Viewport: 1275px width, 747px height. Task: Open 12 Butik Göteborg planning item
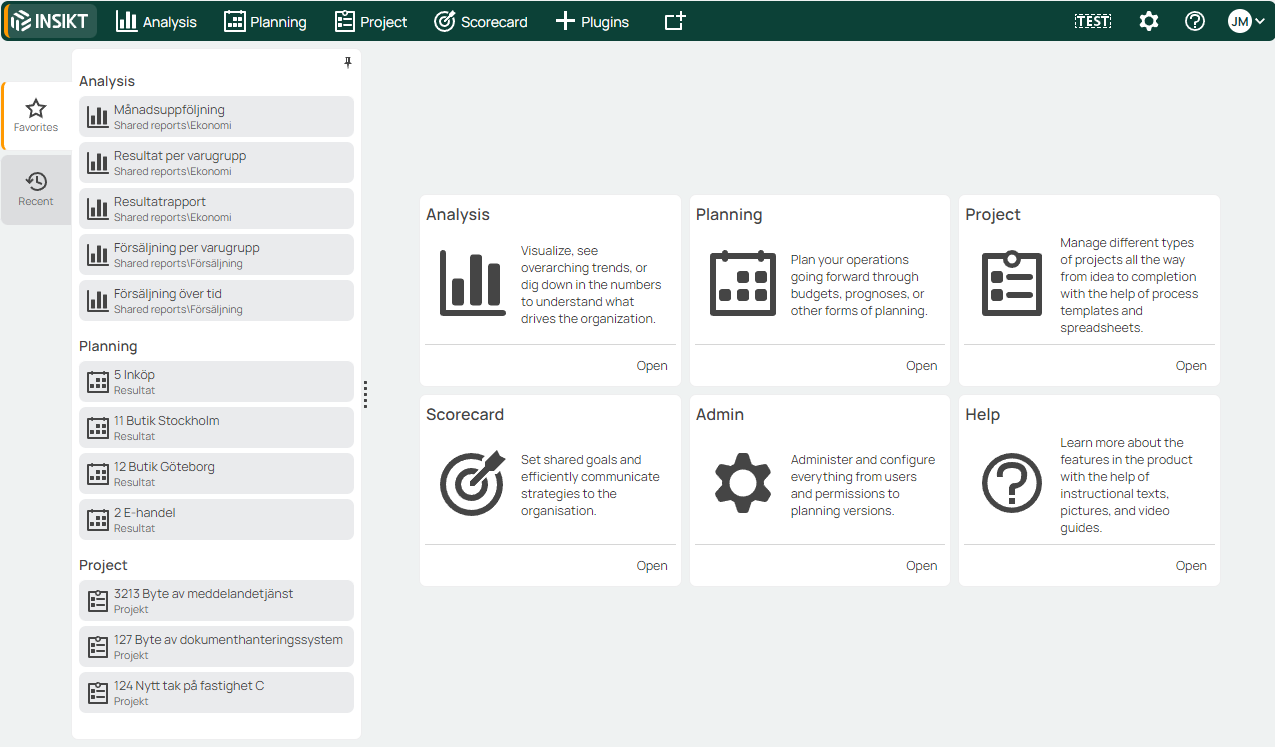click(x=216, y=473)
